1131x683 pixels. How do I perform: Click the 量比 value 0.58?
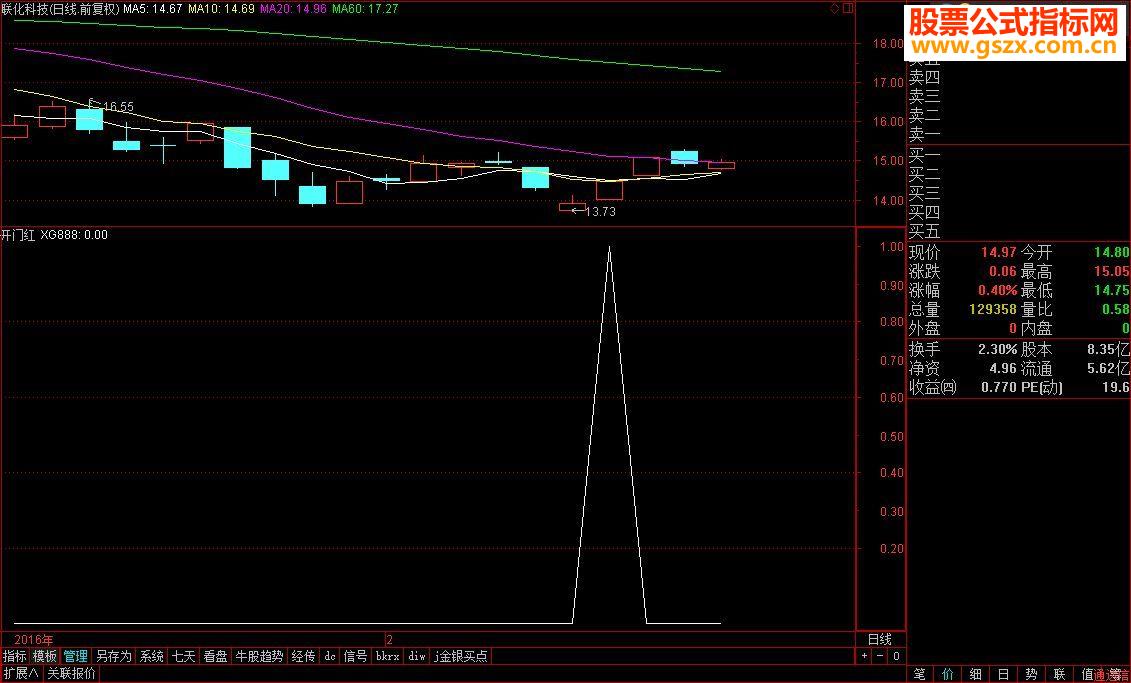coord(1116,309)
